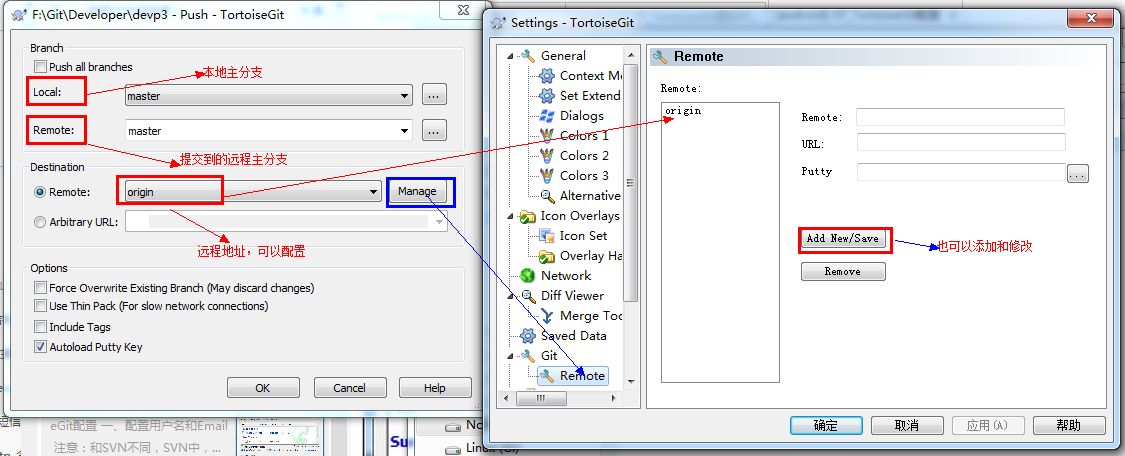
Task: Select Network in the settings tree
Action: 566,275
